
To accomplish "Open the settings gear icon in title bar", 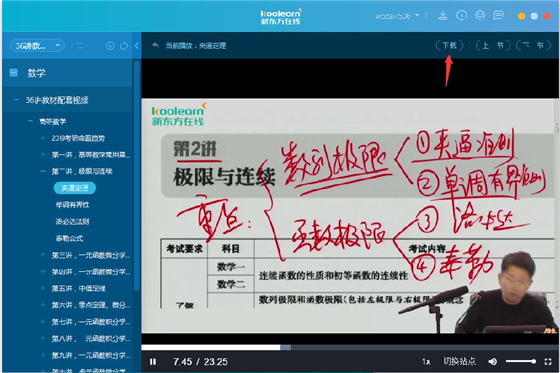I will (480, 15).
